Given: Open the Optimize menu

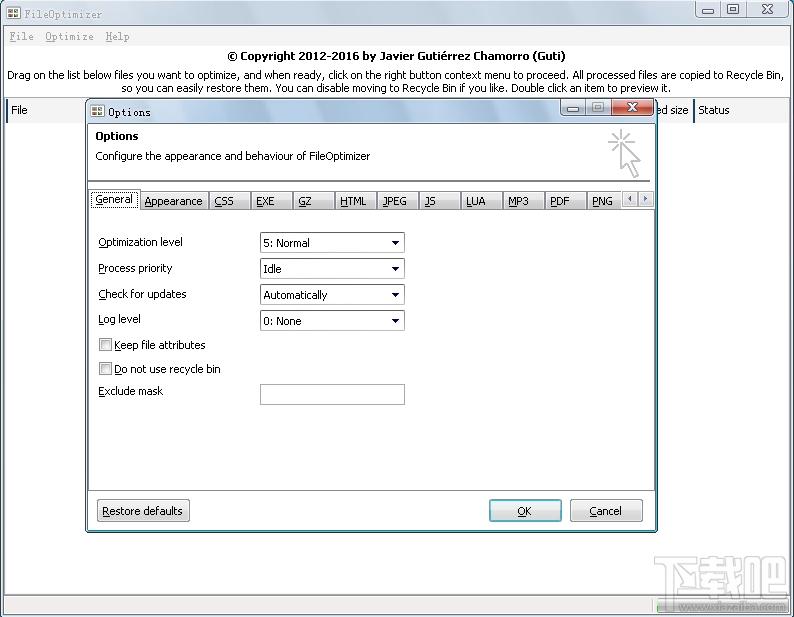Looking at the screenshot, I should (x=69, y=36).
